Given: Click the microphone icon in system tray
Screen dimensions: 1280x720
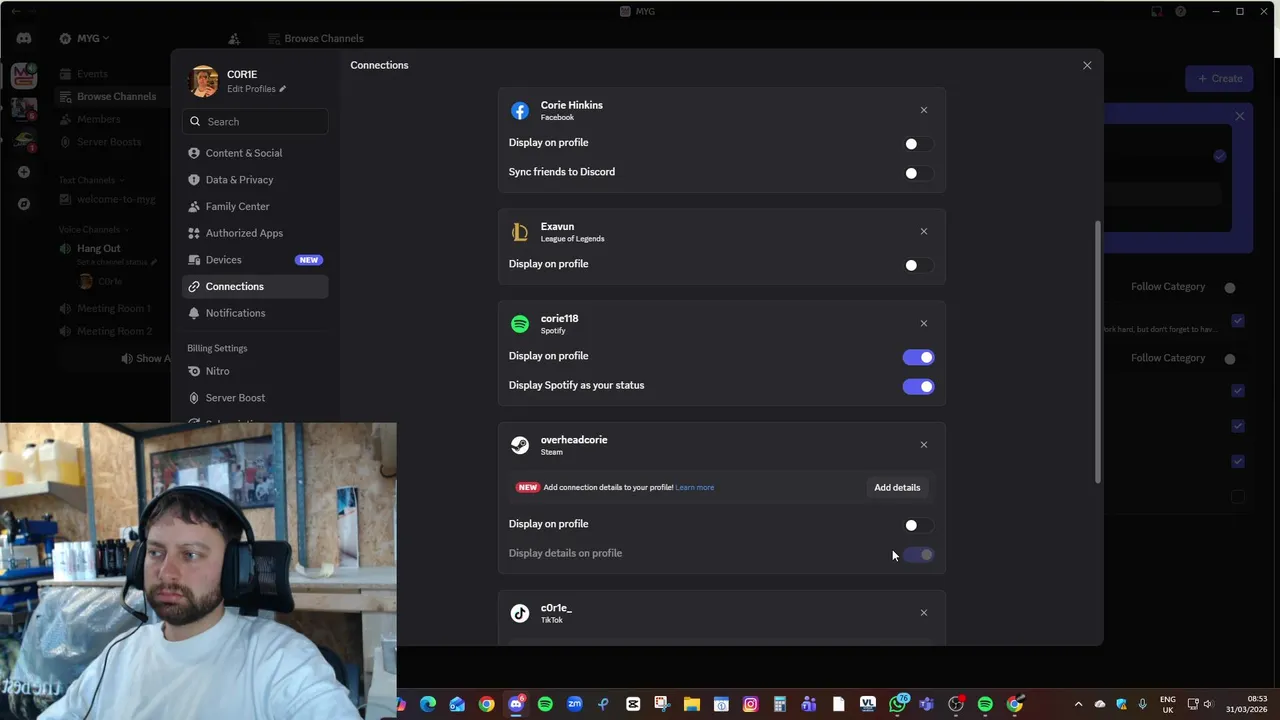Looking at the screenshot, I should 1142,704.
